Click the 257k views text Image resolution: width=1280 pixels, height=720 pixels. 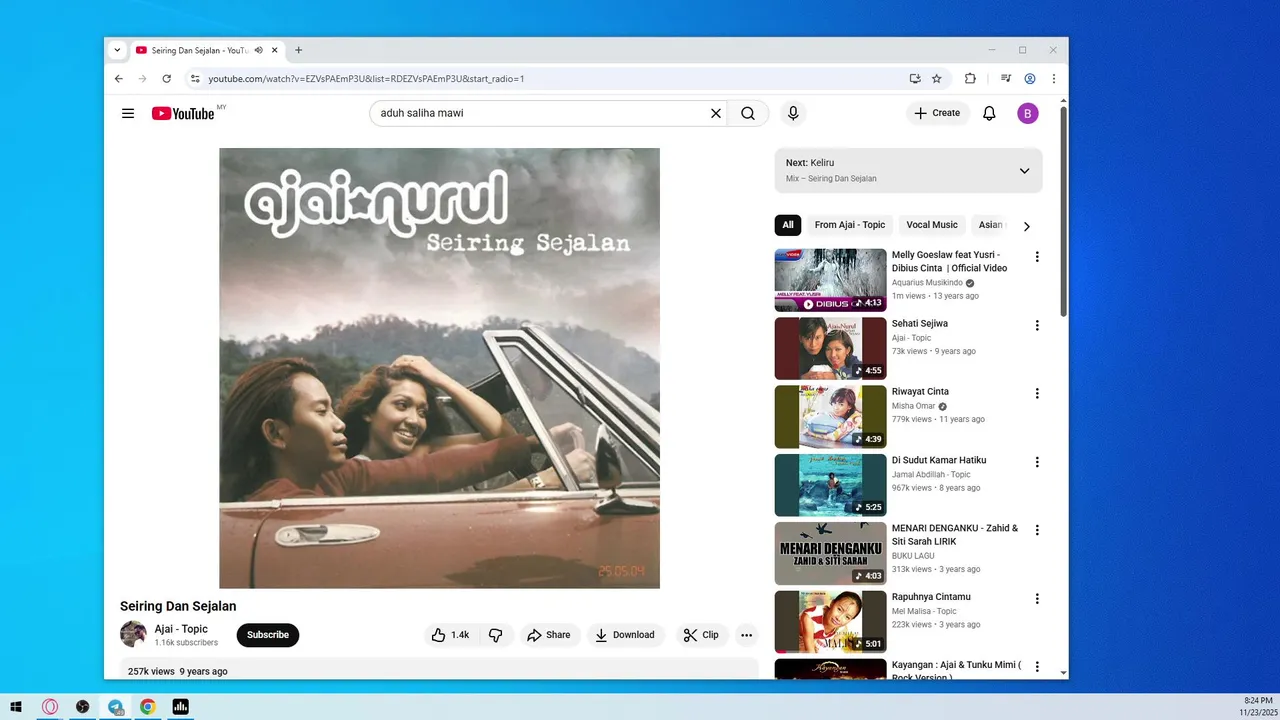[x=151, y=671]
